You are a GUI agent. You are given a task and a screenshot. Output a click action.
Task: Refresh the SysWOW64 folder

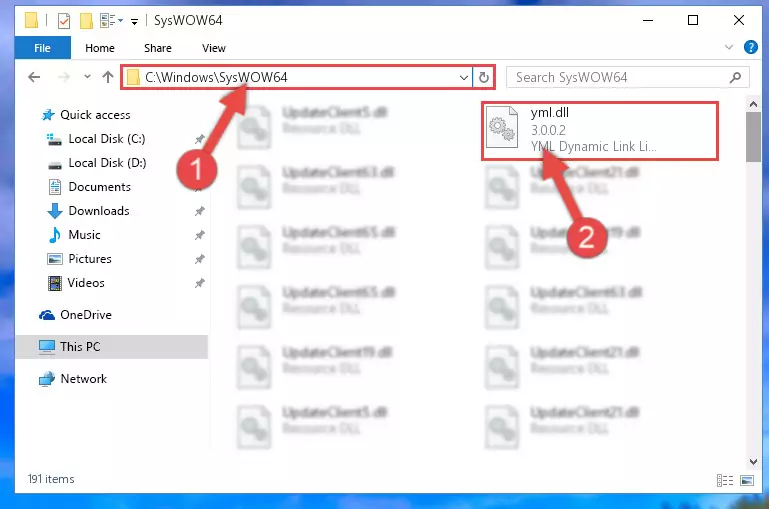point(484,77)
